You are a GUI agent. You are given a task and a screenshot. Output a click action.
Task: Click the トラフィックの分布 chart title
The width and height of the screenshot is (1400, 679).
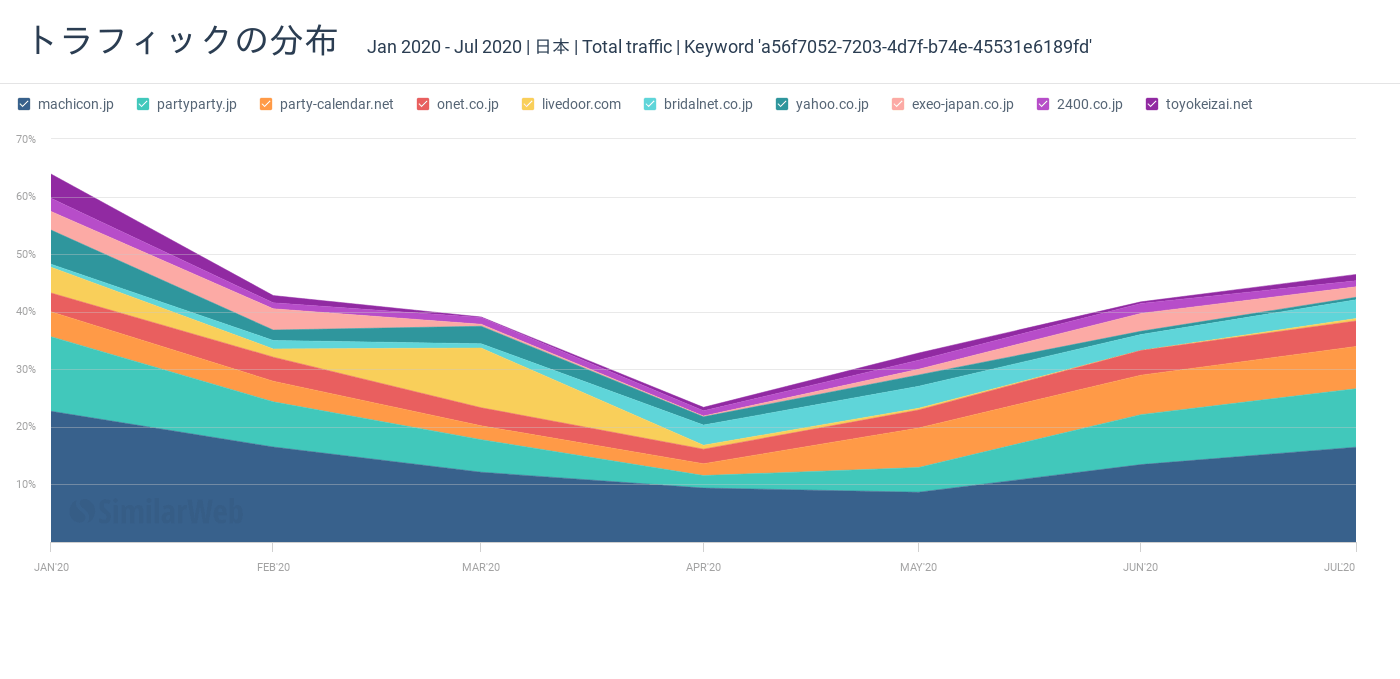coord(182,41)
